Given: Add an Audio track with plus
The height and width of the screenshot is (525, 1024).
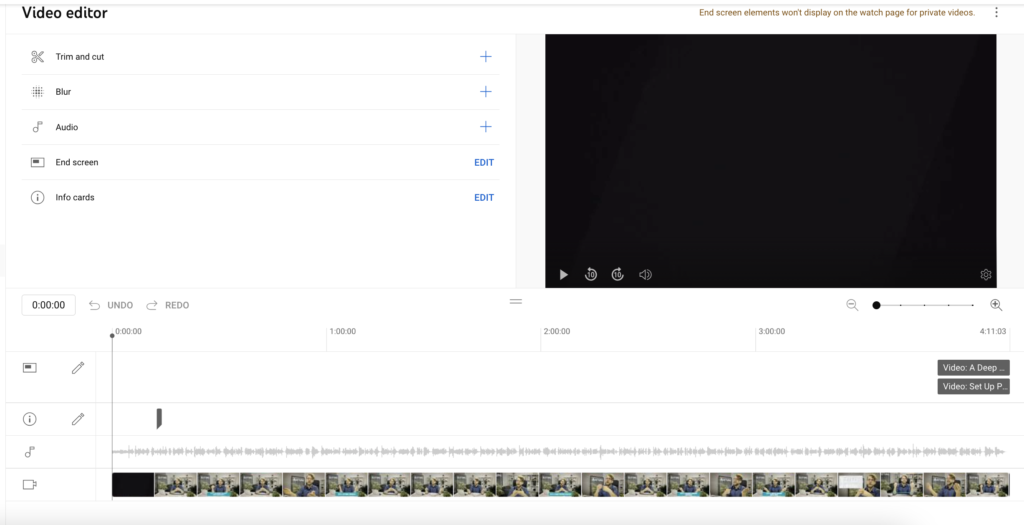Looking at the screenshot, I should click(485, 127).
